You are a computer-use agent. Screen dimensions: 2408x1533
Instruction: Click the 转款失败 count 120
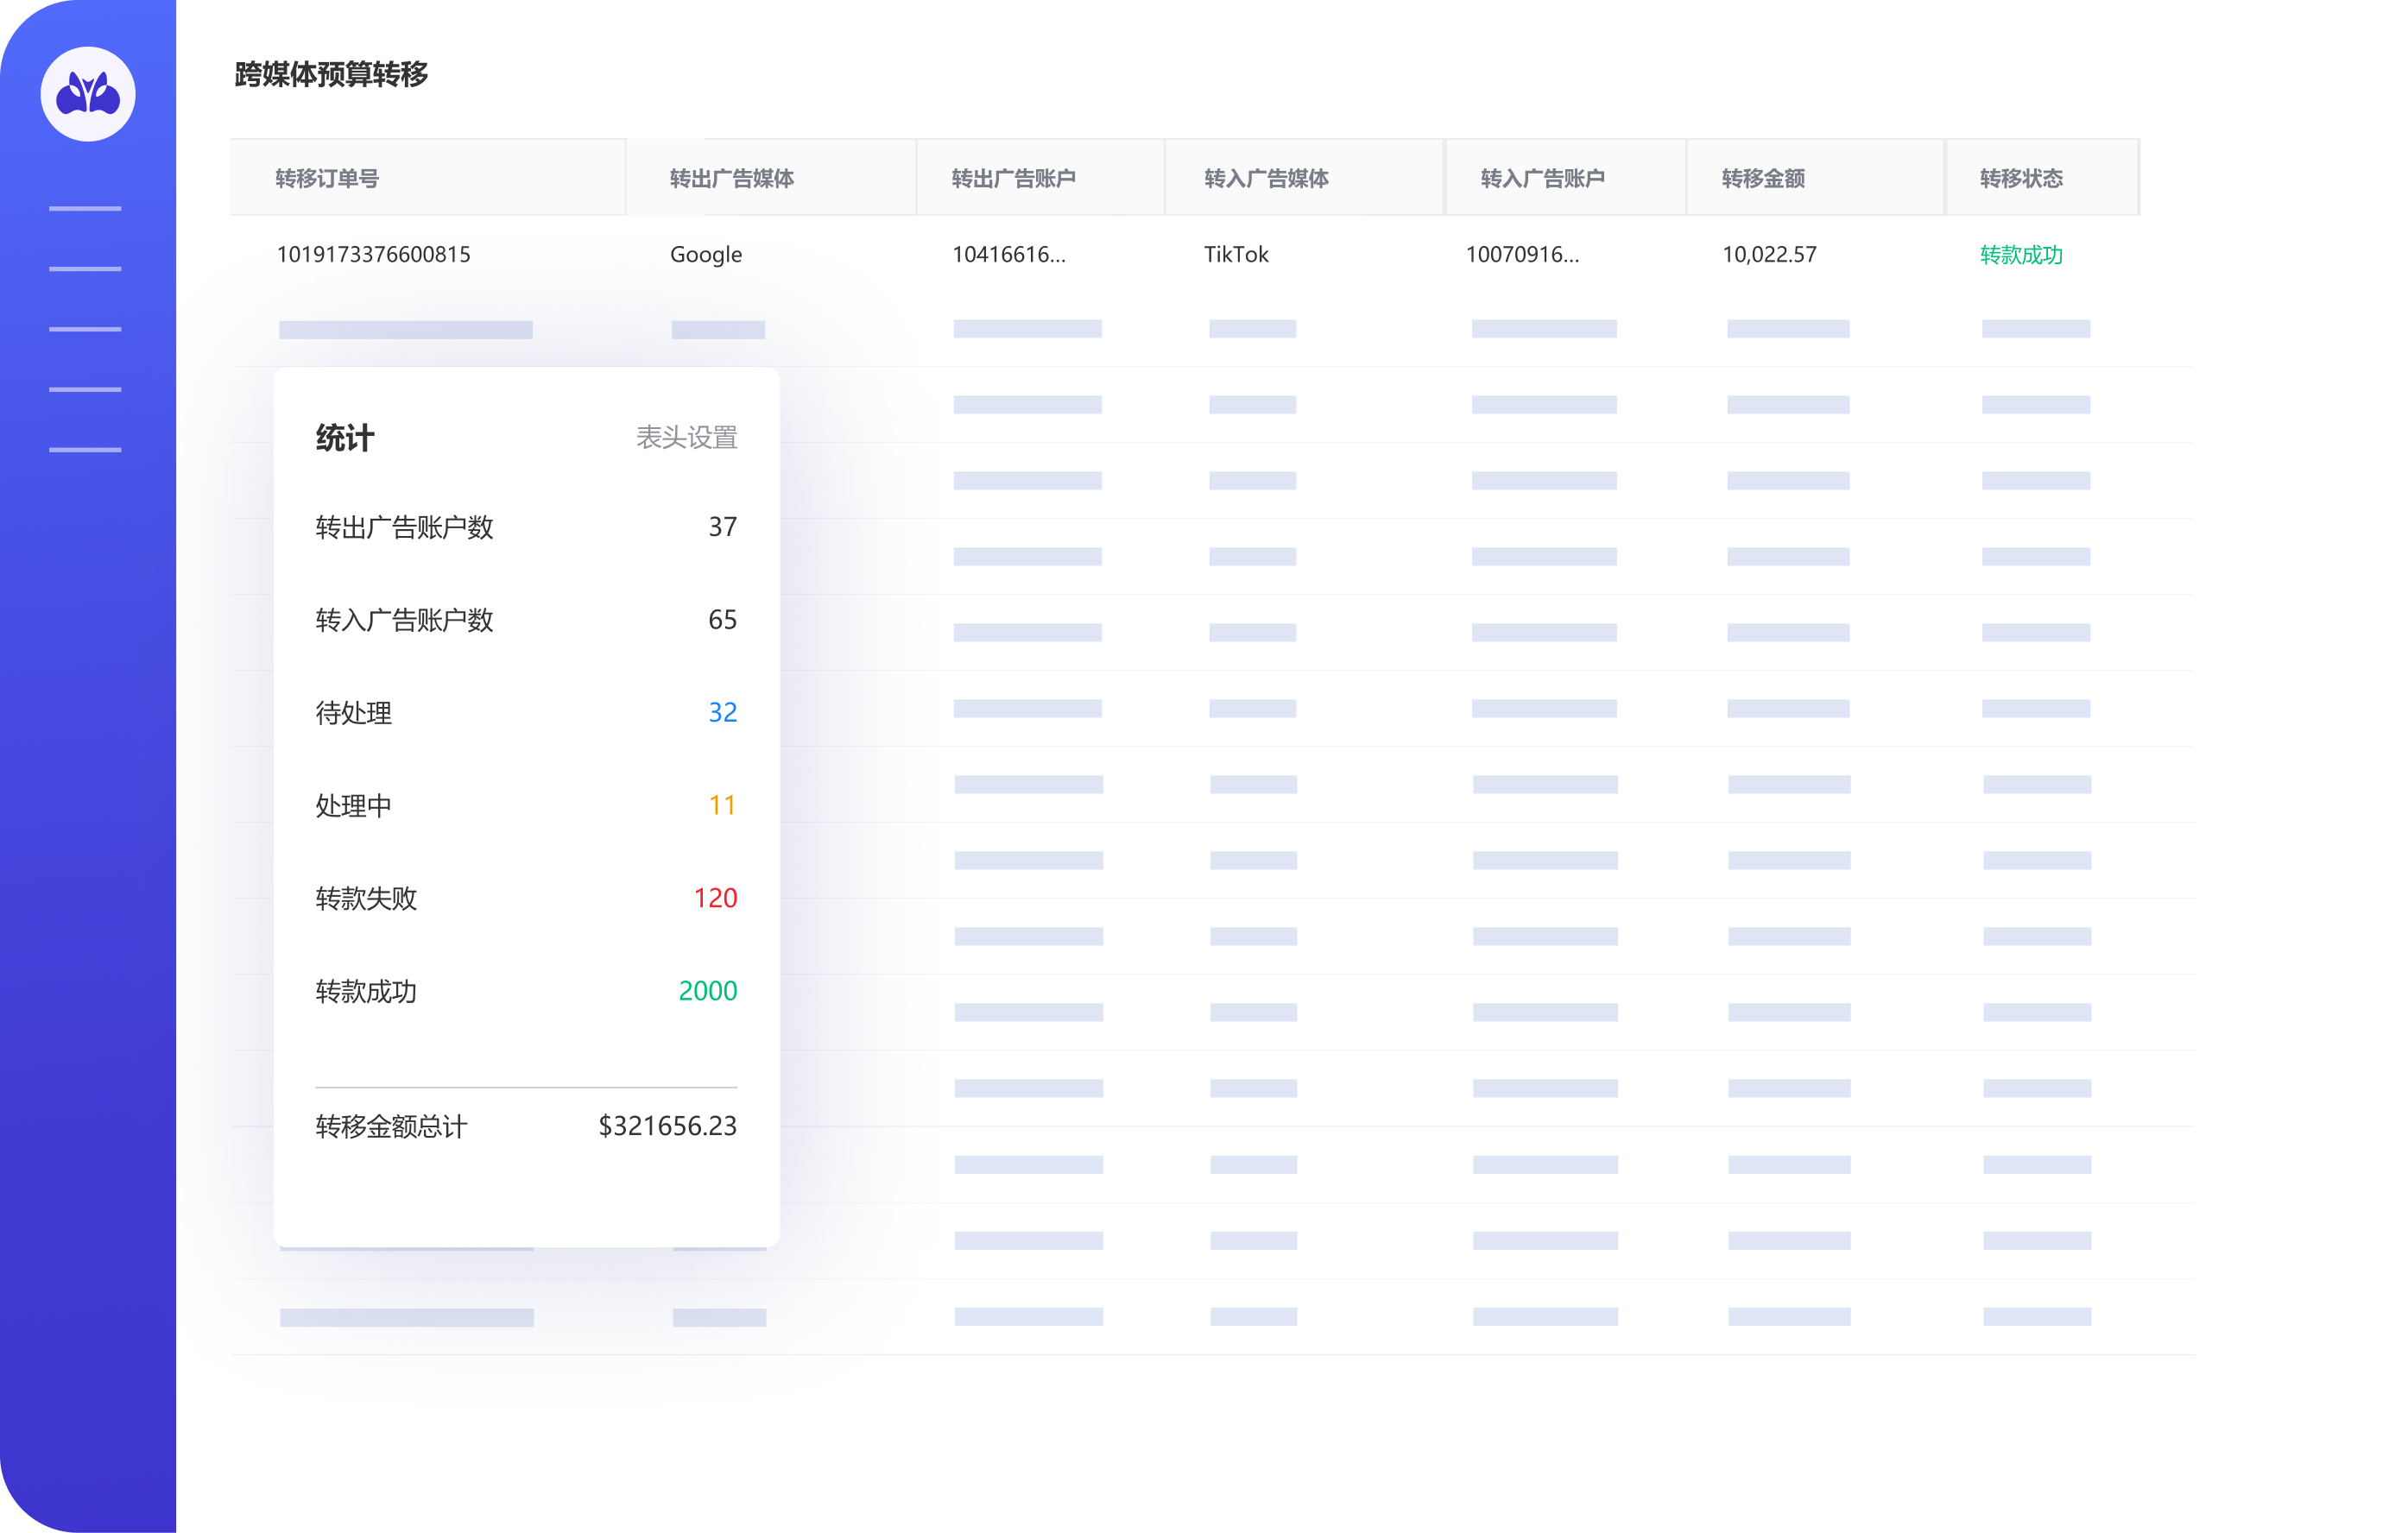tap(715, 898)
